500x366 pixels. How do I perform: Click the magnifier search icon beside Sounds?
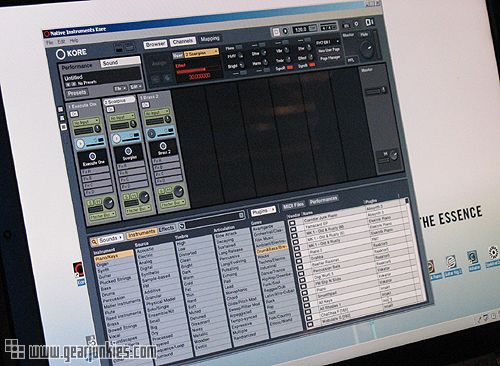click(94, 241)
